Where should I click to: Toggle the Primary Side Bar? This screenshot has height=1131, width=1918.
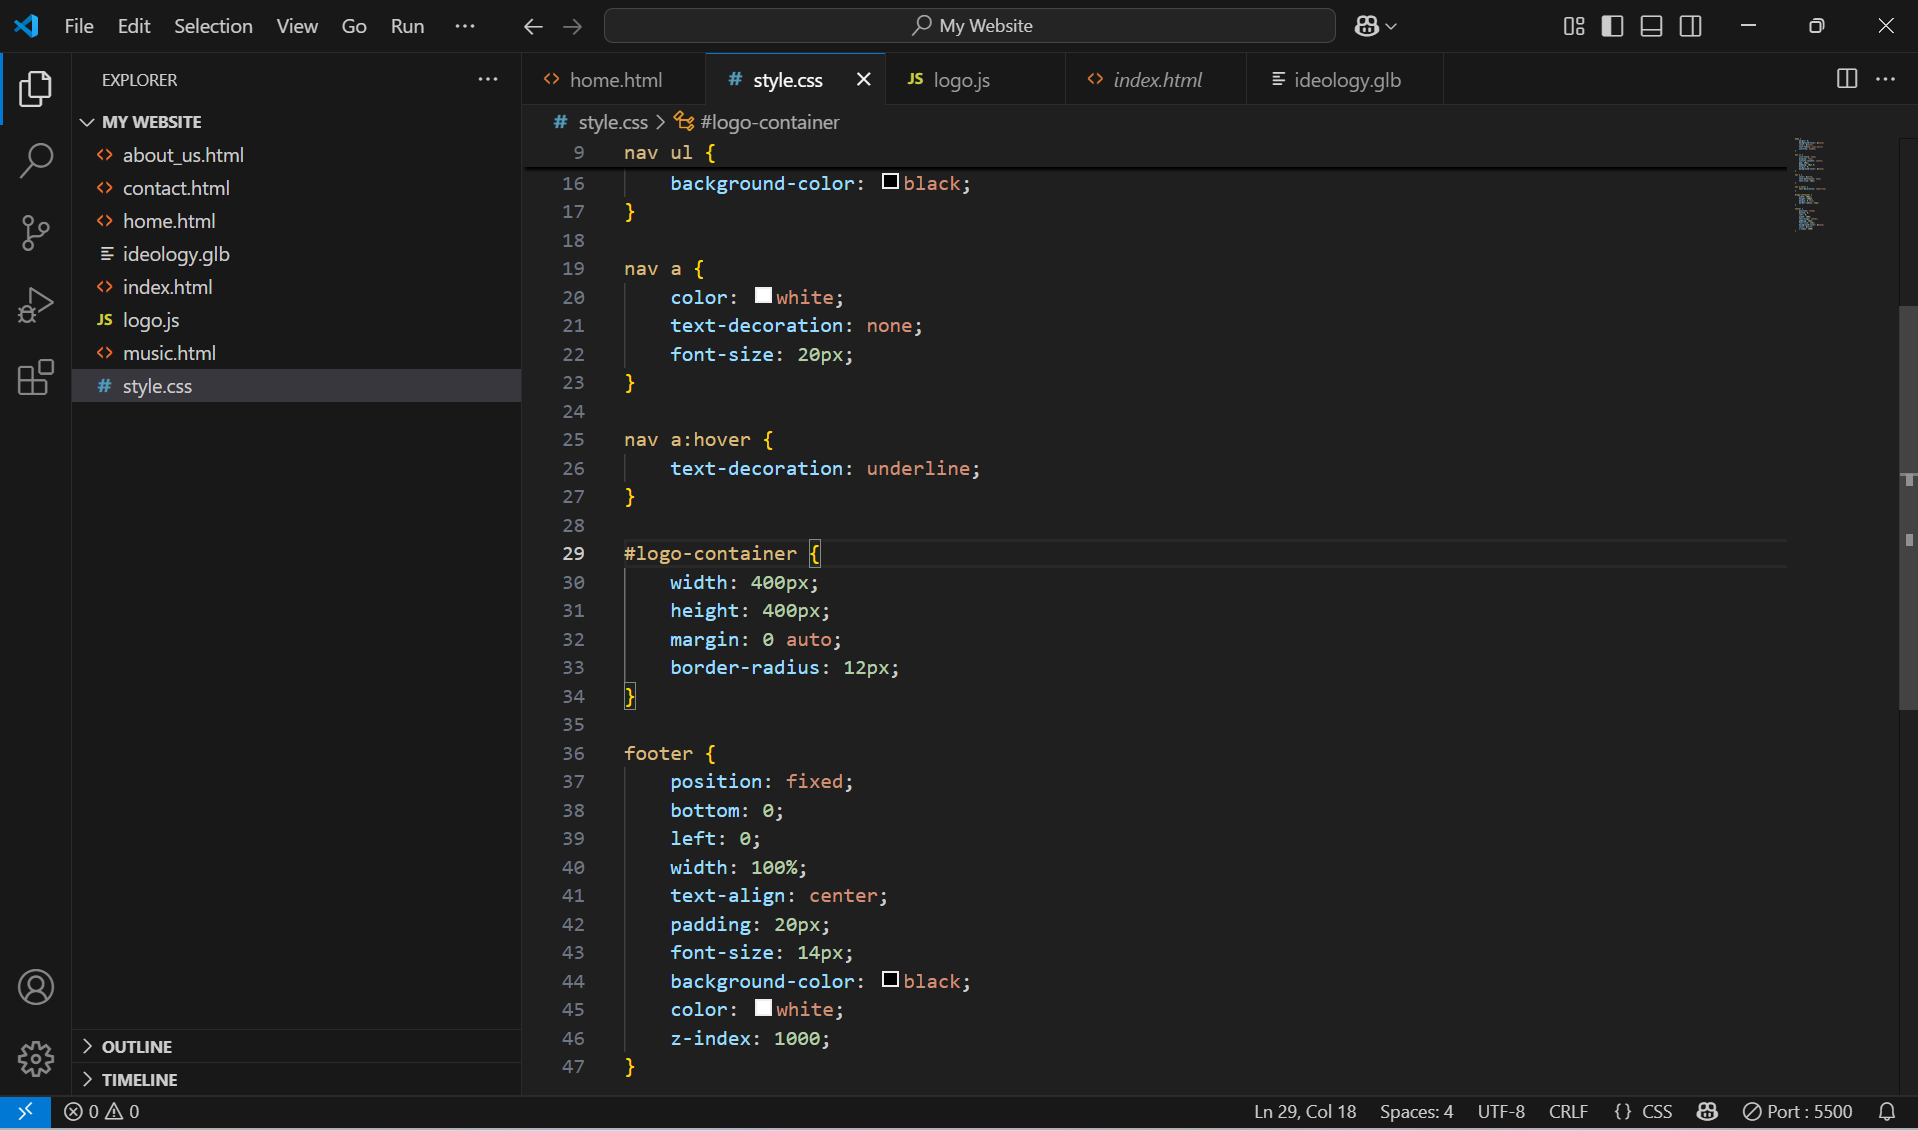1612,26
